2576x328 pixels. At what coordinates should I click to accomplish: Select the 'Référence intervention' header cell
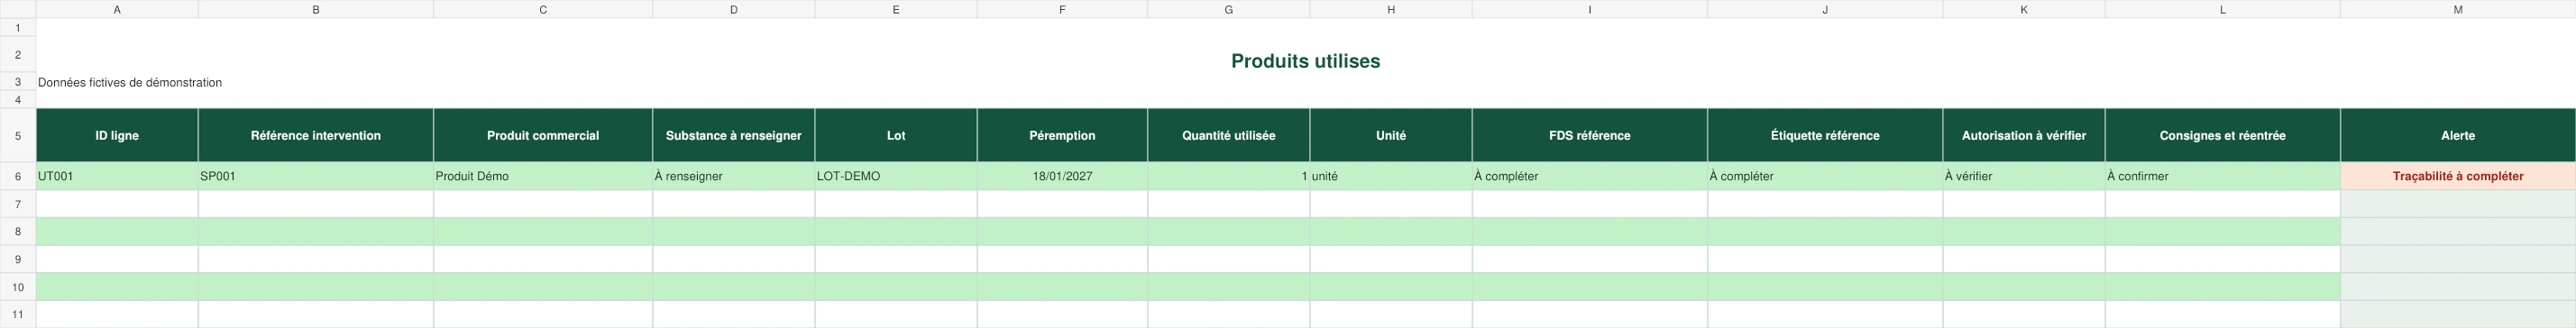click(316, 135)
